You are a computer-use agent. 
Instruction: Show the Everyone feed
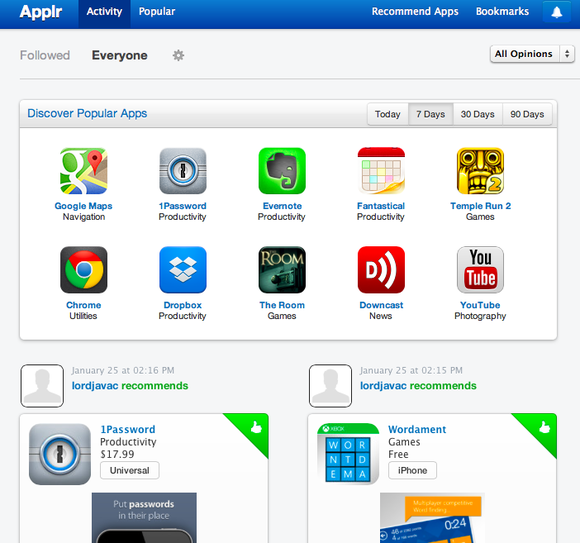119,55
